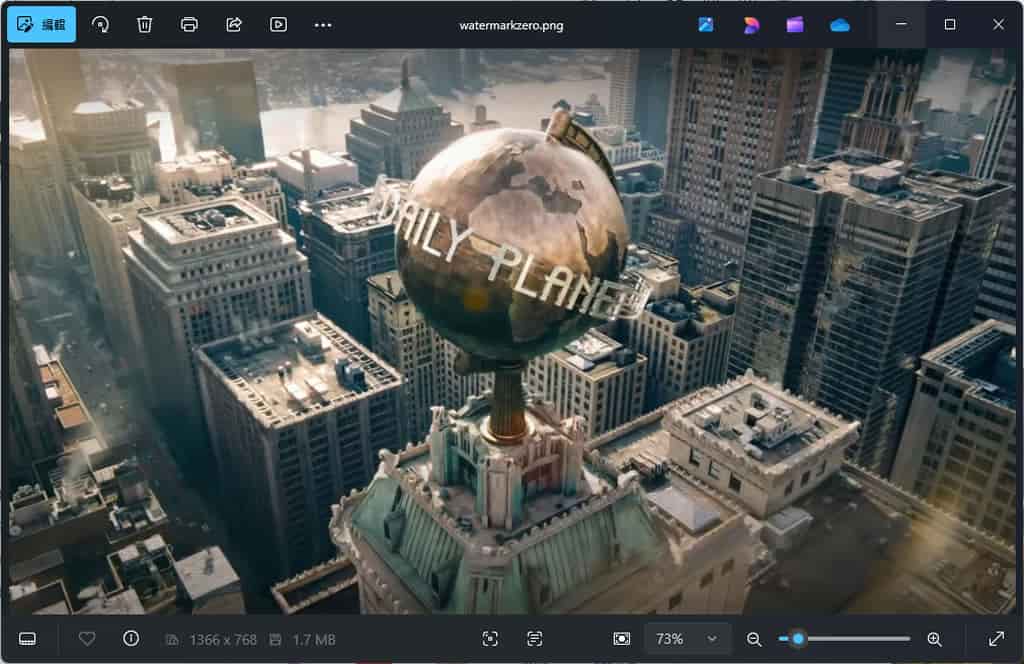Add photo to favorites with heart icon
1024x664 pixels.
point(87,639)
